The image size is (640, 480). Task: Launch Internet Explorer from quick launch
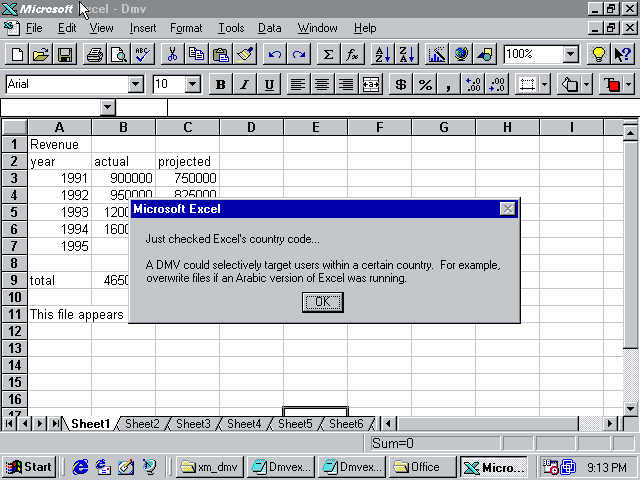click(80, 467)
